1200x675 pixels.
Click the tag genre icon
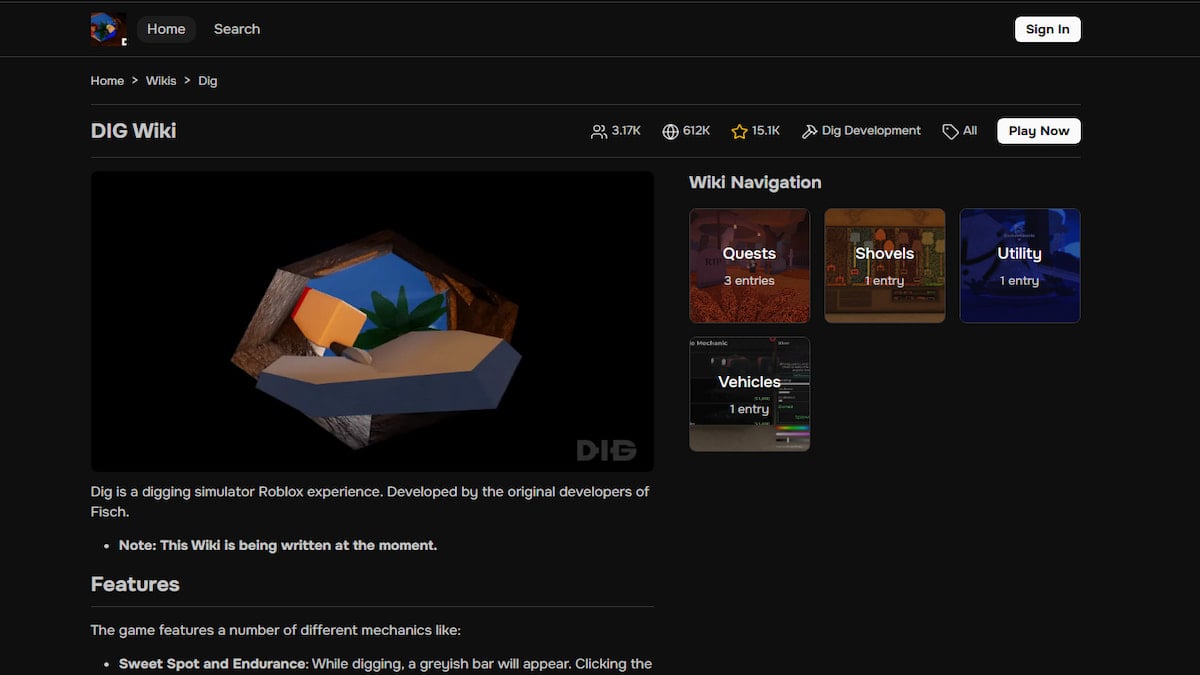point(950,132)
